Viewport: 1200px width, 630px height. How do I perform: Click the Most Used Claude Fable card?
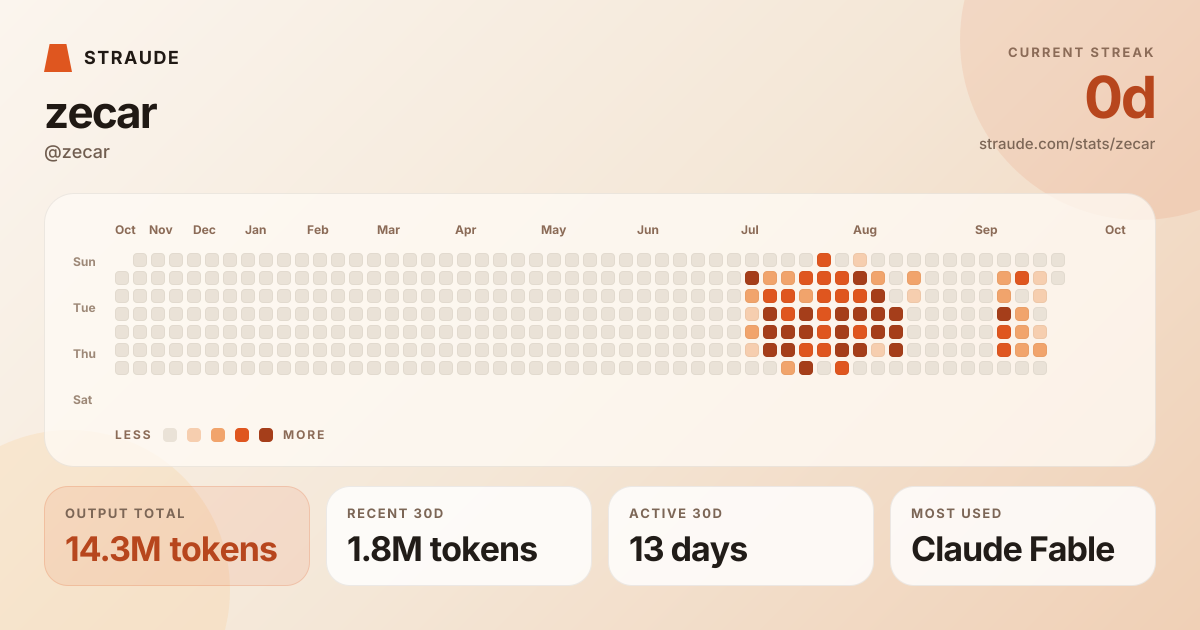(x=1023, y=536)
